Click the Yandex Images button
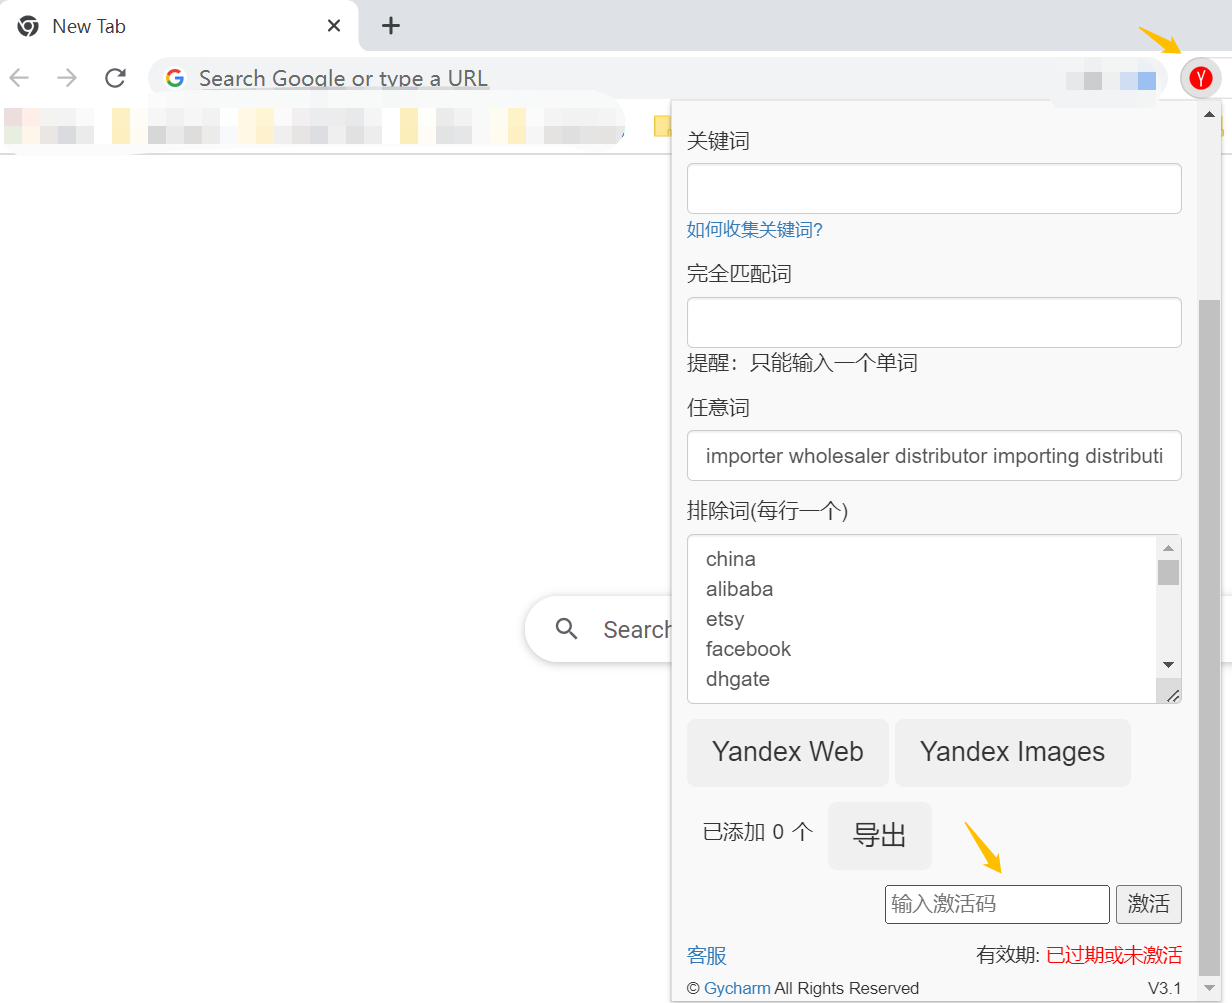The width and height of the screenshot is (1232, 1003). click(1013, 752)
